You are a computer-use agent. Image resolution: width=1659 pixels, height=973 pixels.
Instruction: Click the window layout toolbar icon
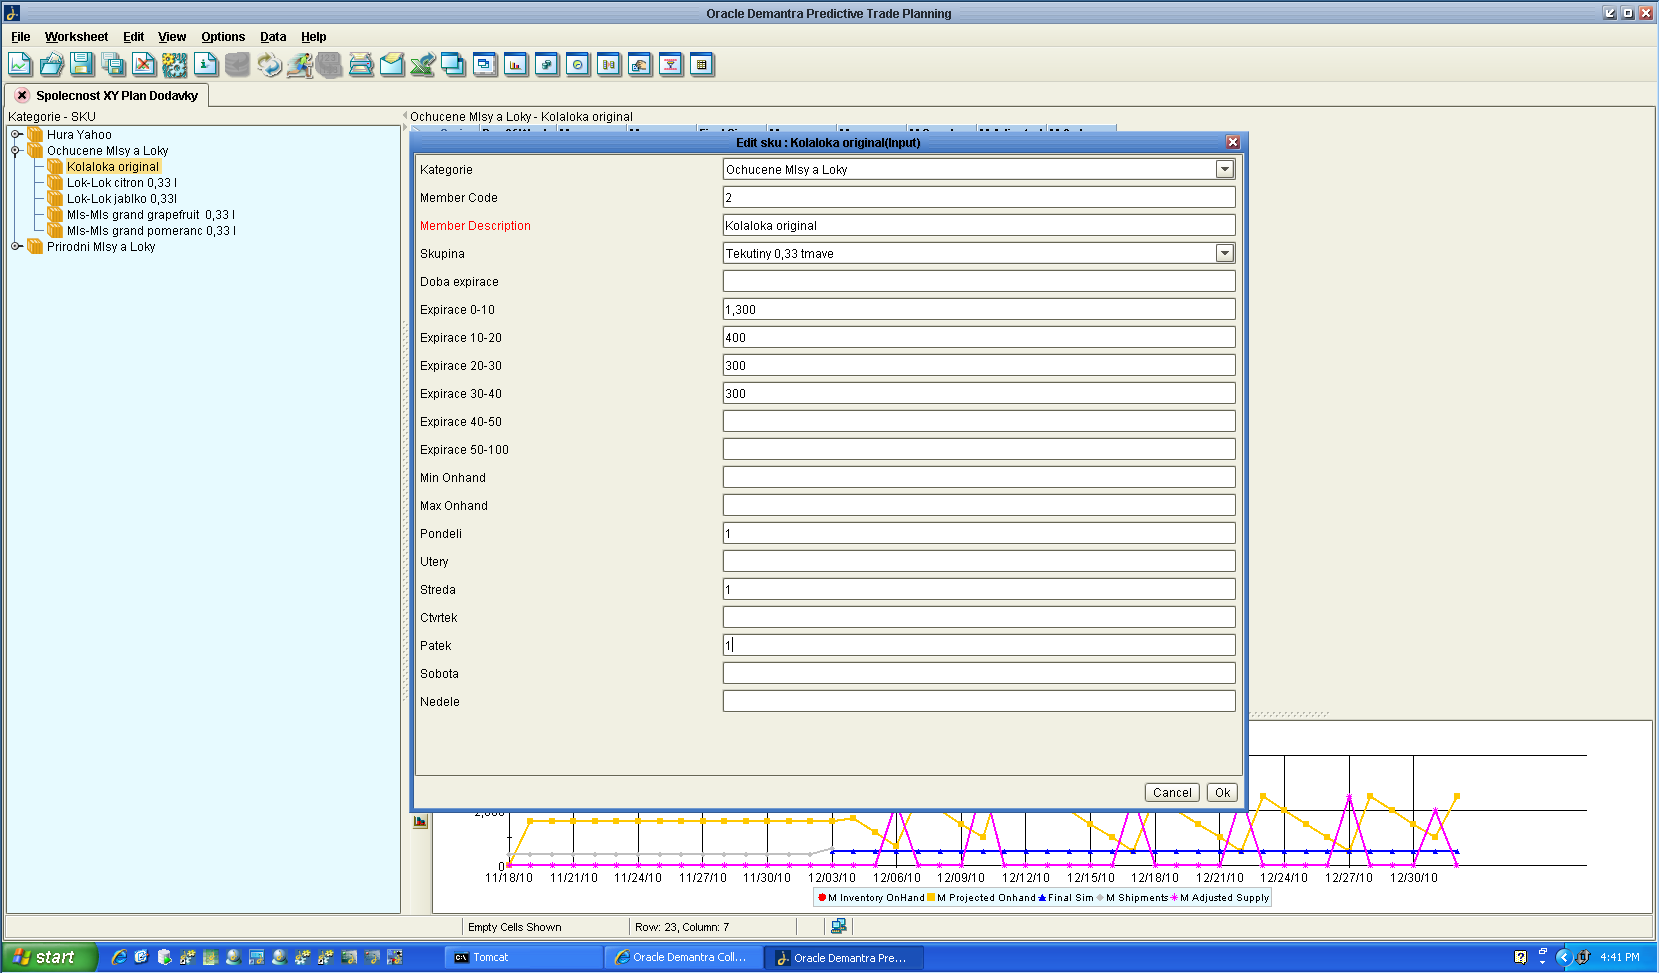click(485, 65)
